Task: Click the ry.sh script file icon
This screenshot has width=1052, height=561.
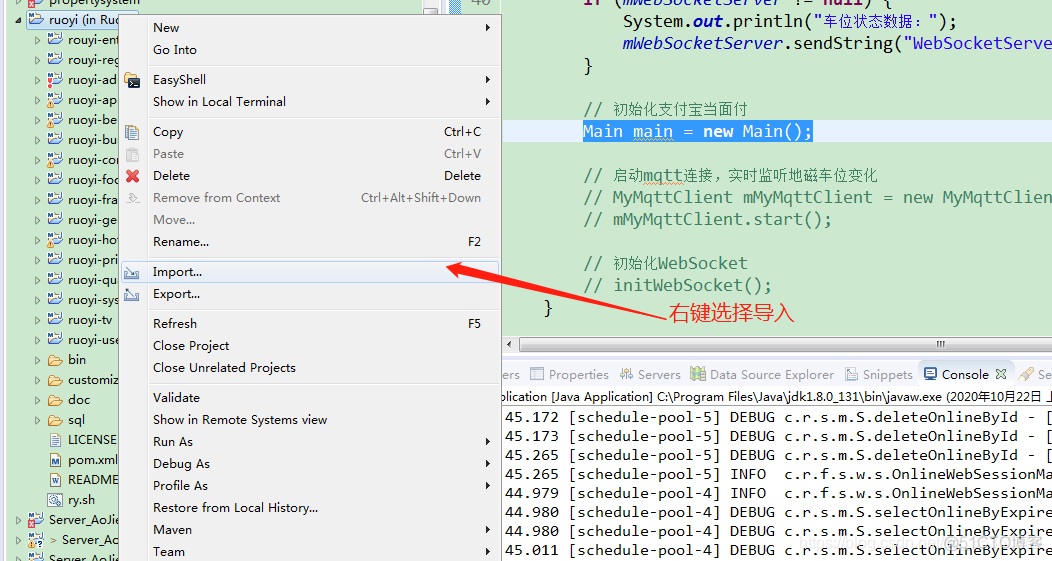Action: pos(55,500)
